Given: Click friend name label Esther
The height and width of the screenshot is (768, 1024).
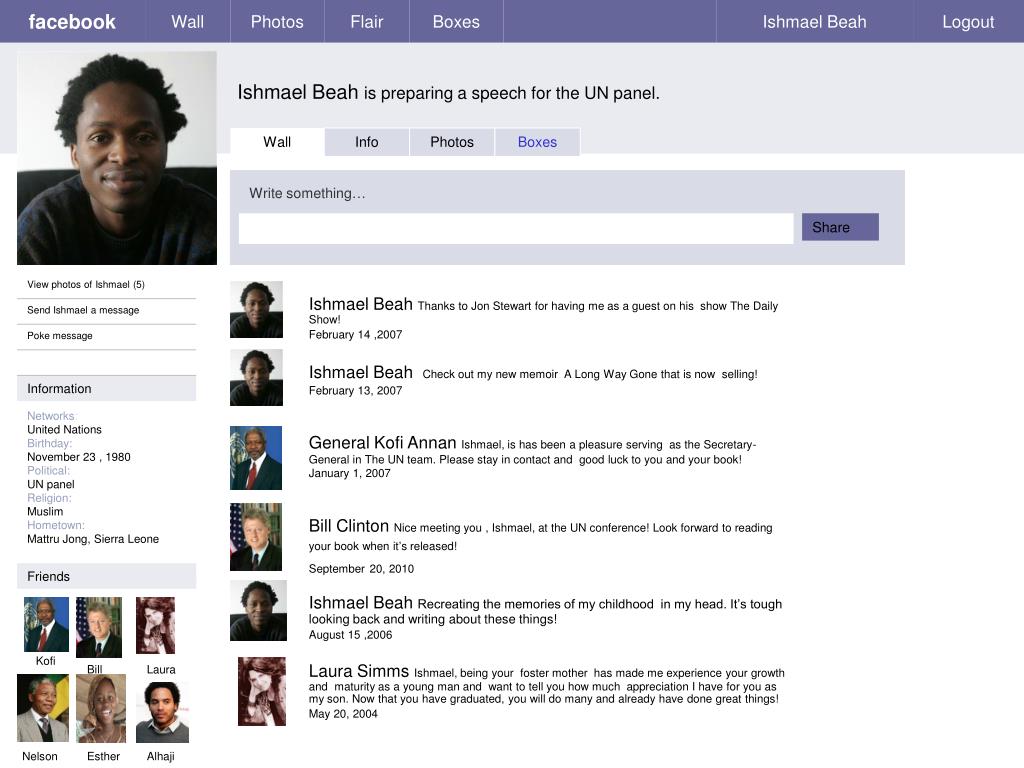Looking at the screenshot, I should [103, 756].
